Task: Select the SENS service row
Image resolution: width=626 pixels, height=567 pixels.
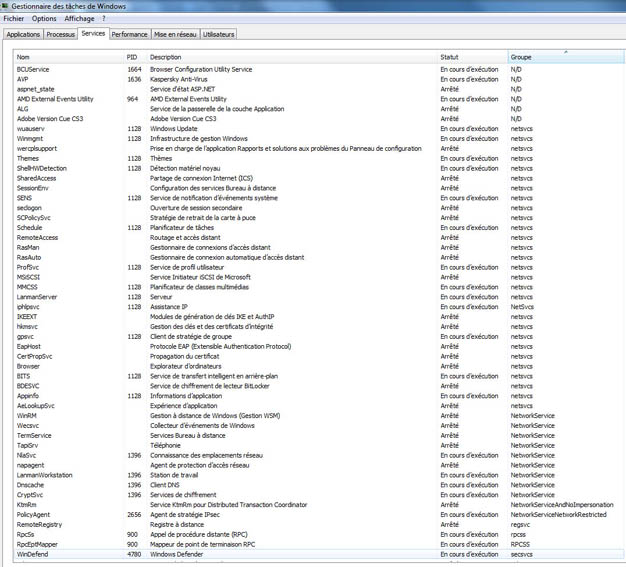Action: (x=319, y=198)
